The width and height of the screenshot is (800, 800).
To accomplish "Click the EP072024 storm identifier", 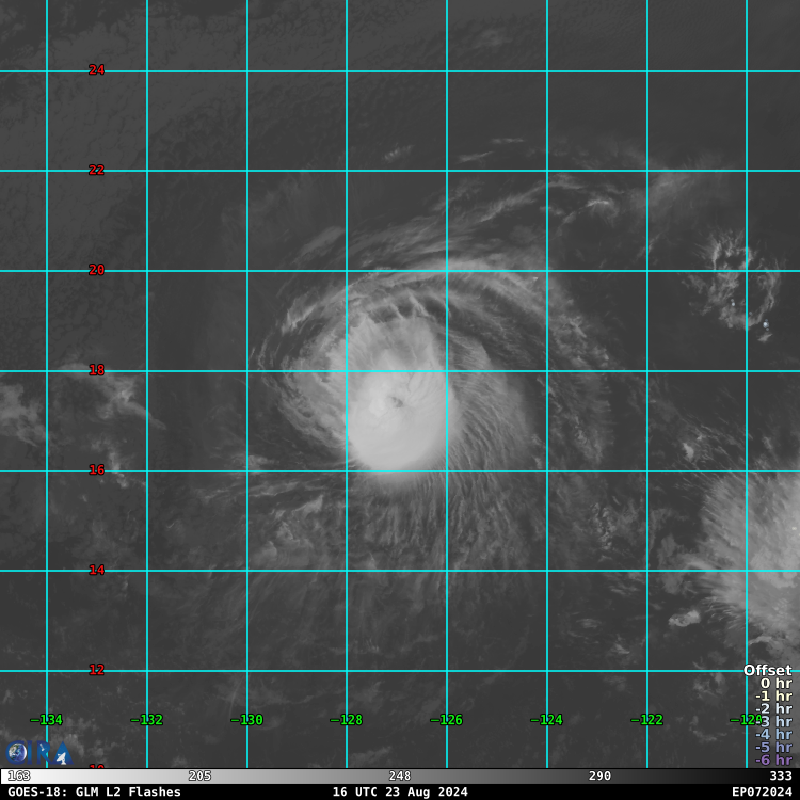I will 761,792.
